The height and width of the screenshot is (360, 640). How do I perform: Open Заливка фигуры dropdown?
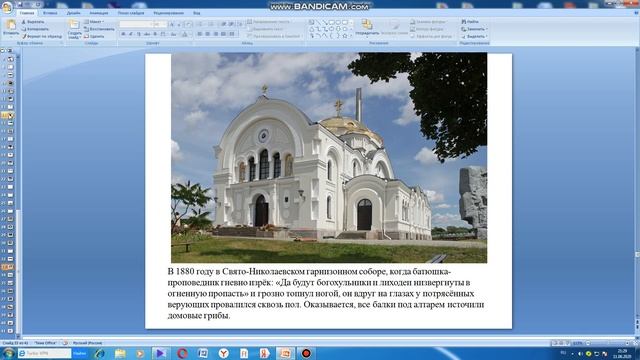429,22
